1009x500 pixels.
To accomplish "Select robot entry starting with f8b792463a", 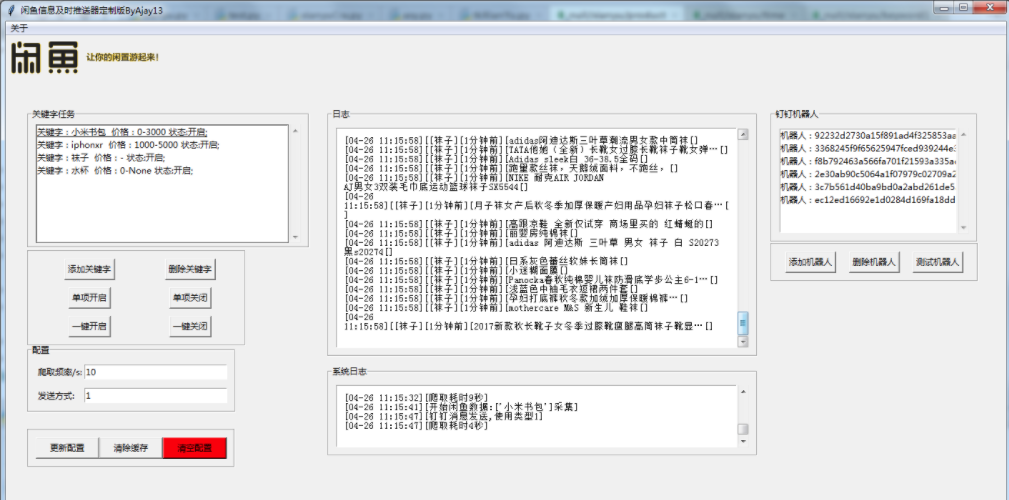I will coord(868,161).
